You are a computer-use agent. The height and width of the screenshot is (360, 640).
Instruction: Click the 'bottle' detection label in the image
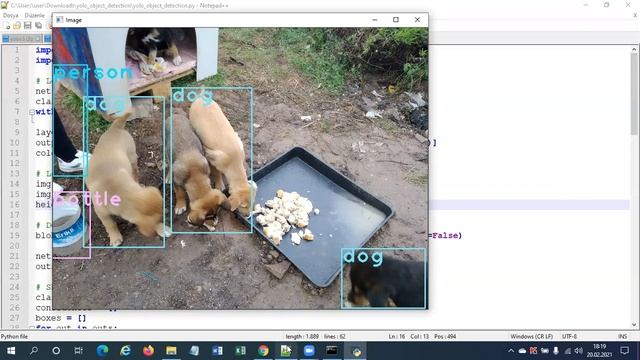click(88, 199)
